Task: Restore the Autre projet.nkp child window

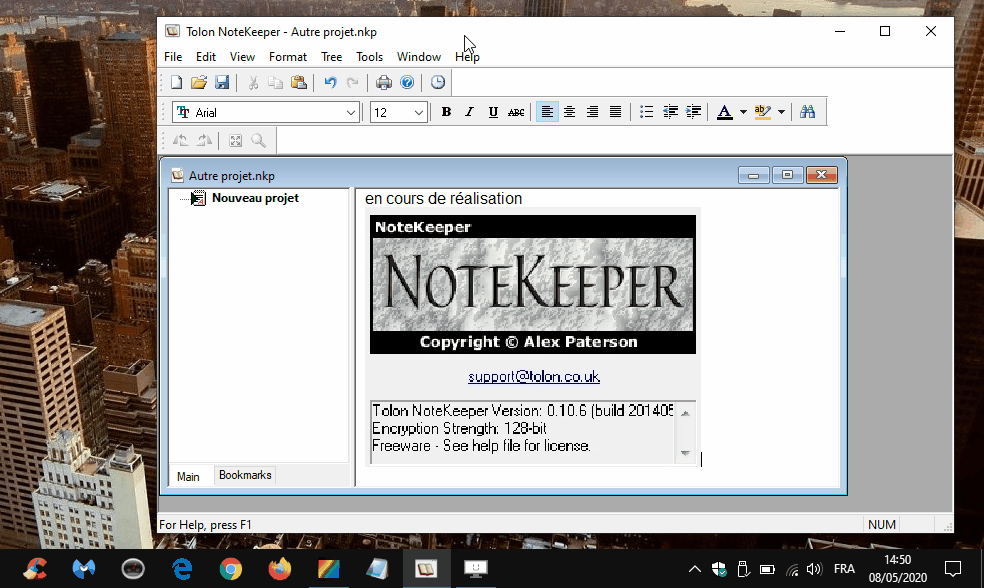Action: pyautogui.click(x=788, y=175)
